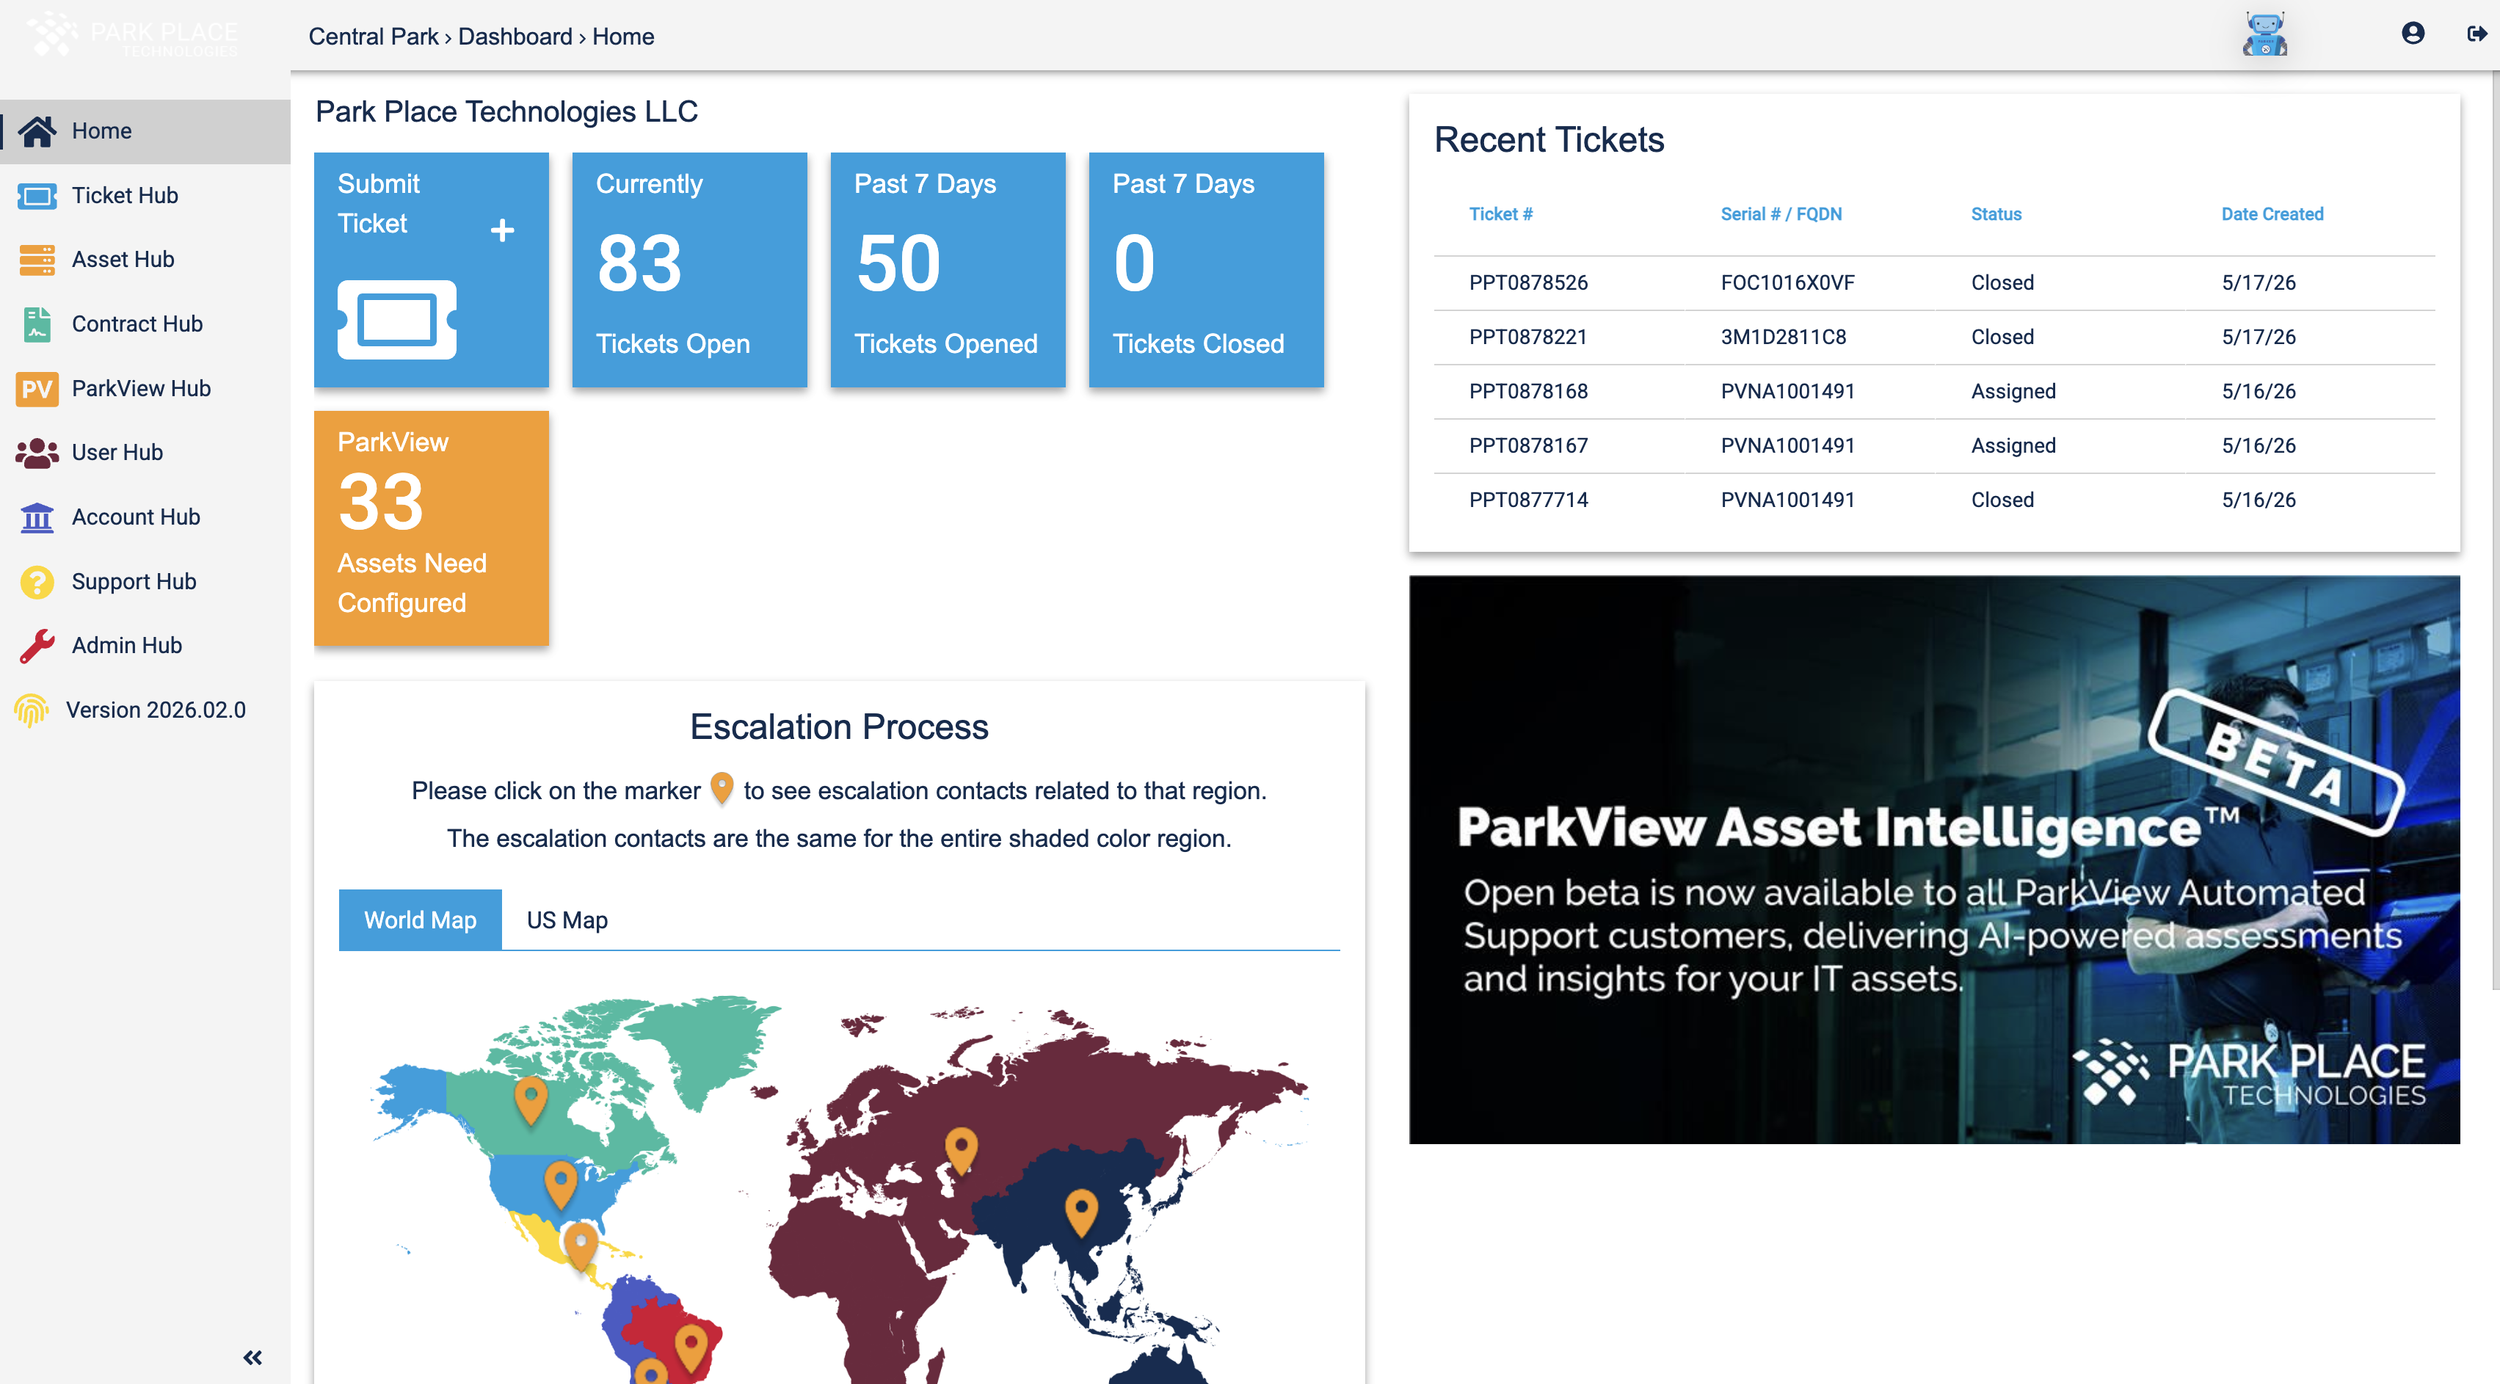Open ticket PPT0878168
Image resolution: width=2500 pixels, height=1384 pixels.
(1528, 392)
